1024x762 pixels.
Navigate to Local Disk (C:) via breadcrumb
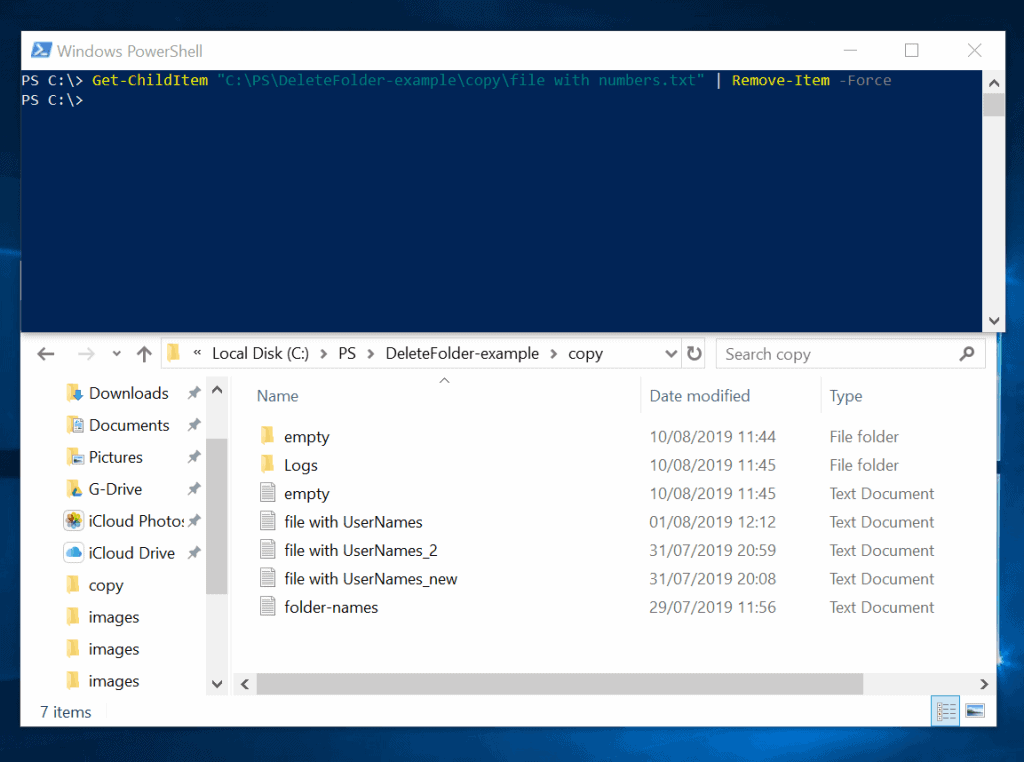tap(260, 353)
